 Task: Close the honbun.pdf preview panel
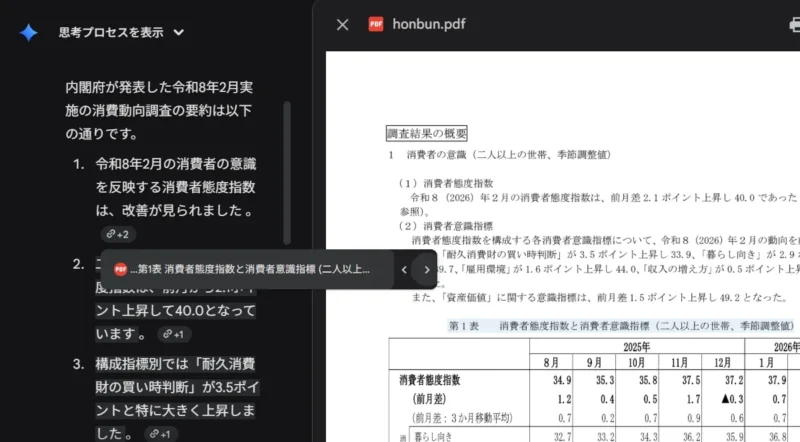[342, 24]
